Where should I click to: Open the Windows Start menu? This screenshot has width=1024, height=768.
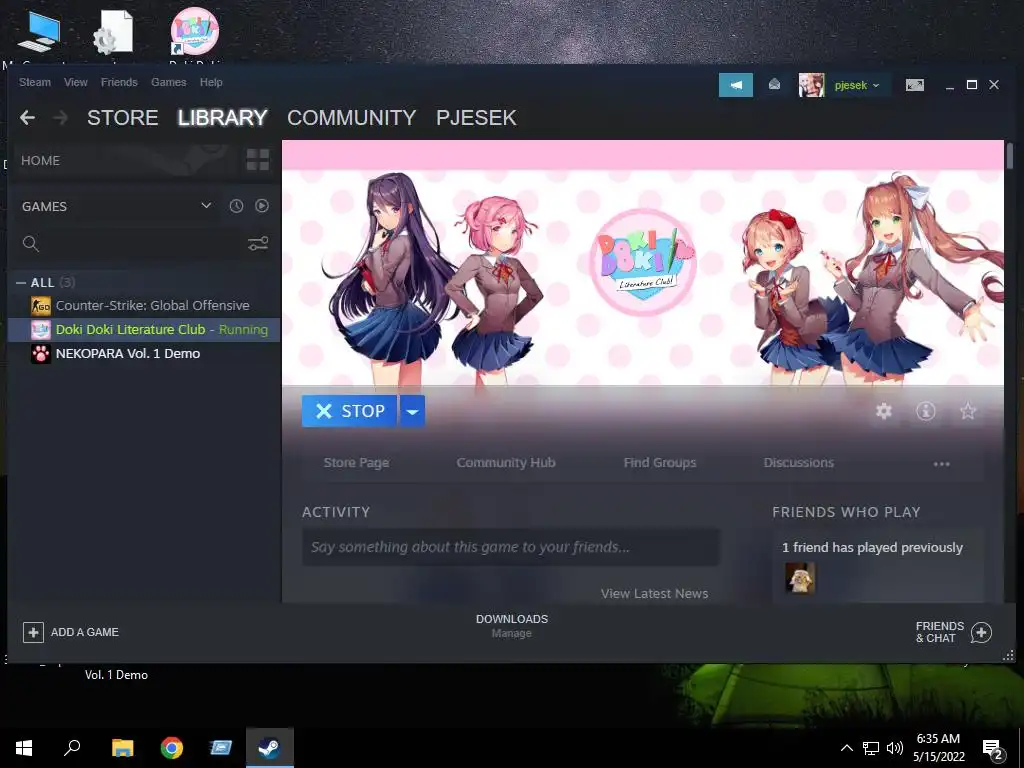24,748
